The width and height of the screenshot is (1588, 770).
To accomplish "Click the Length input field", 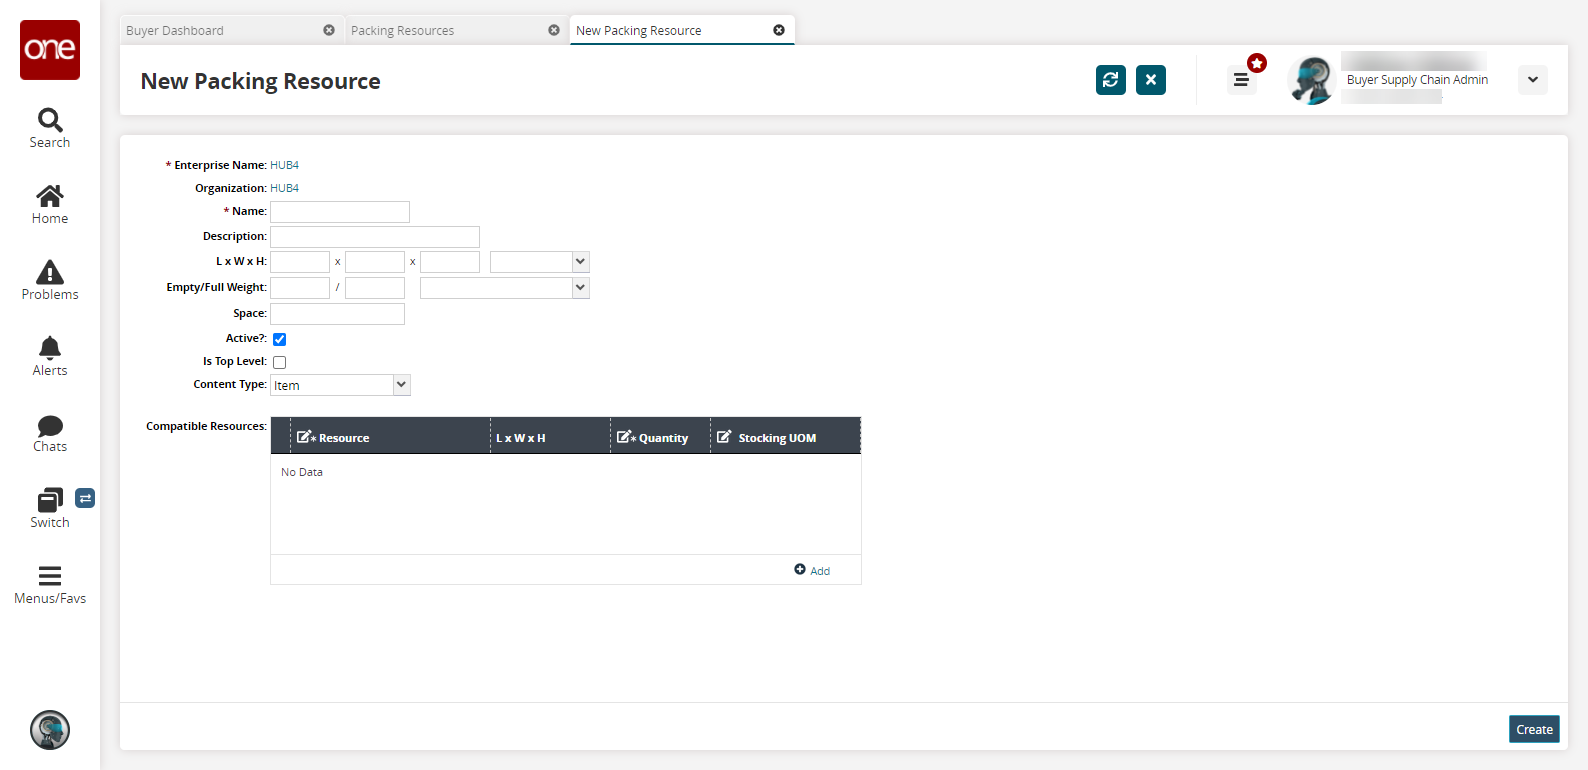I will 300,262.
